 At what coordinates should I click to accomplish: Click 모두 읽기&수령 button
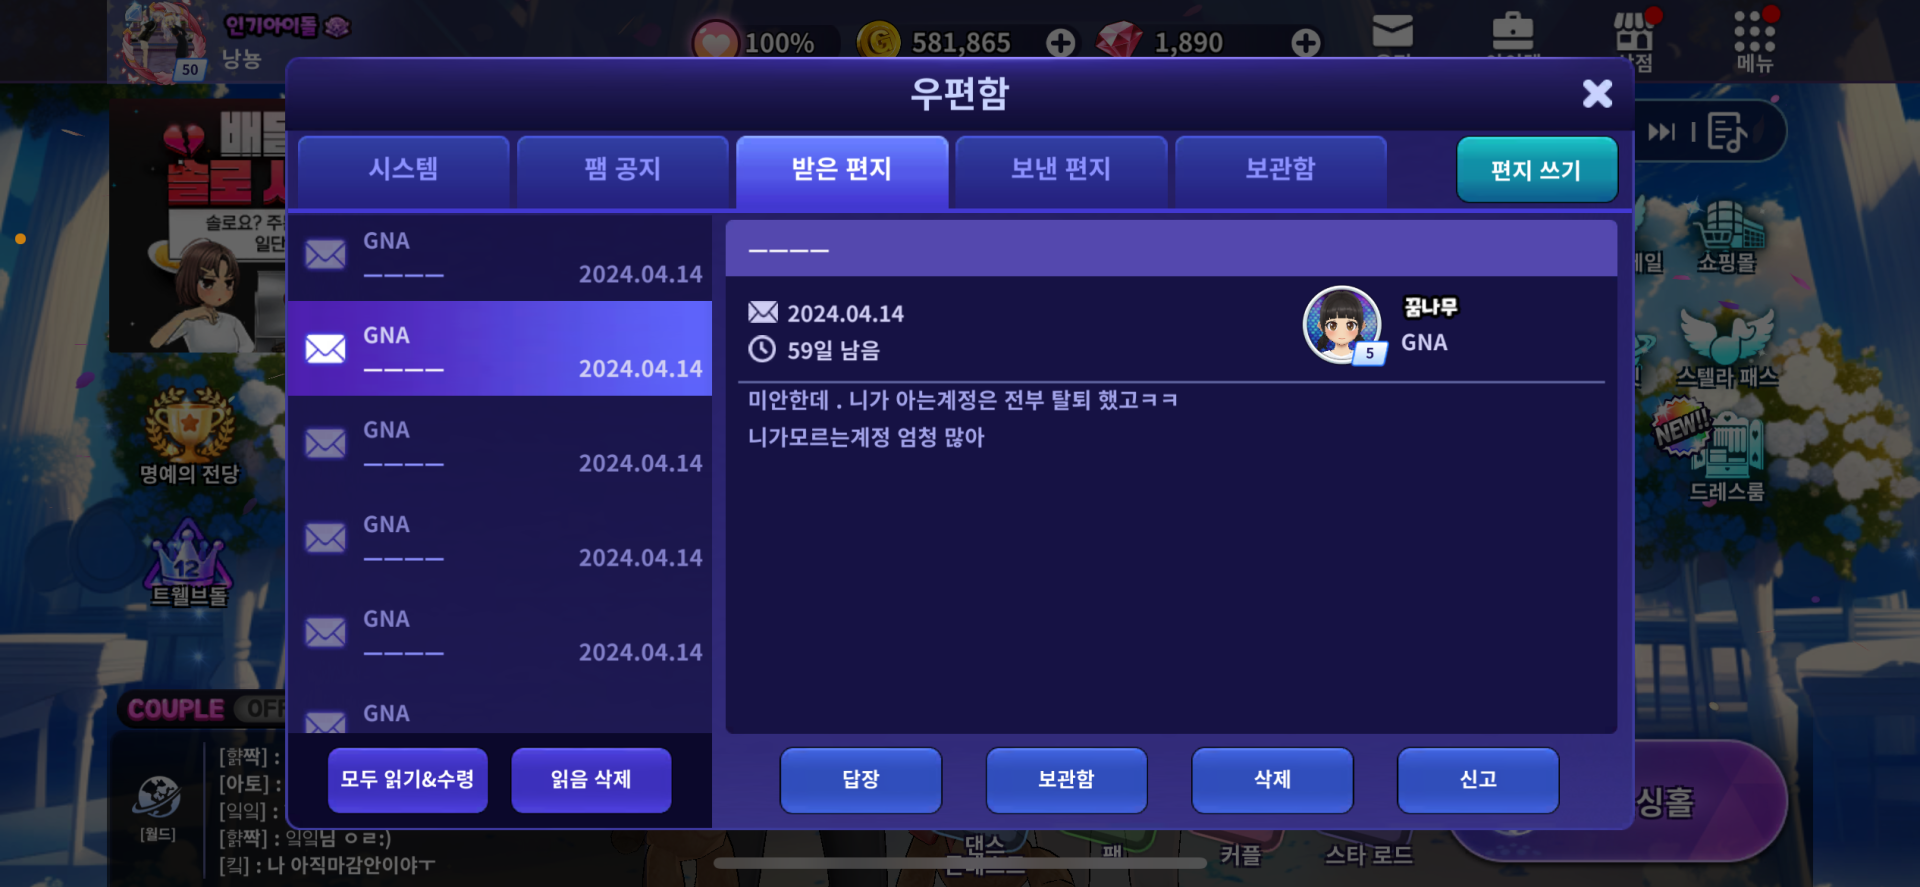click(408, 780)
